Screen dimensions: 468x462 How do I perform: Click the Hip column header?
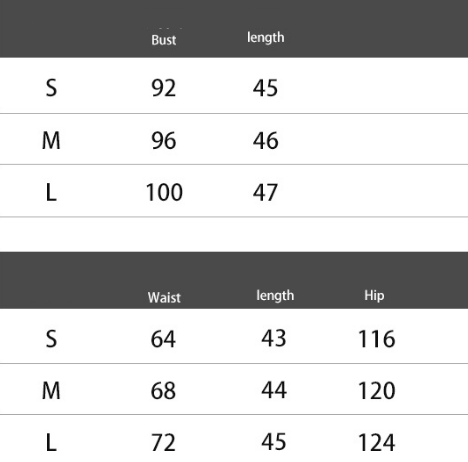374,295
